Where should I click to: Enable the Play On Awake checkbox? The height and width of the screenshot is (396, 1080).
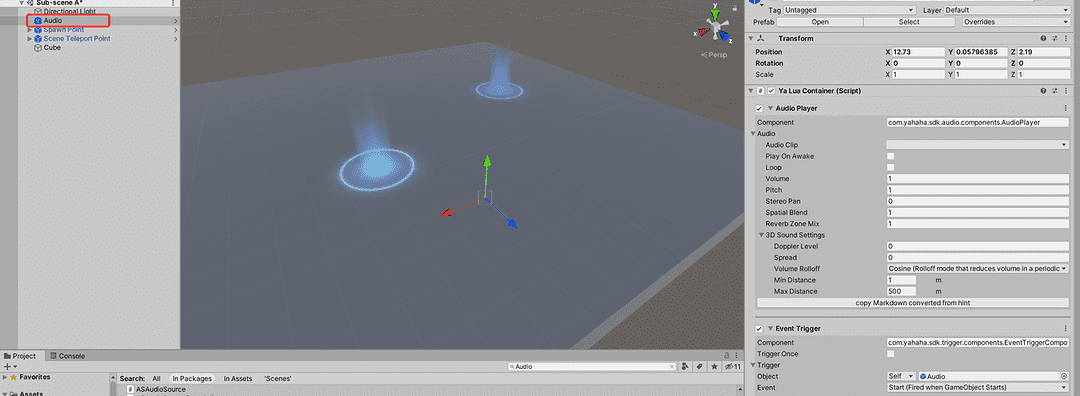891,156
